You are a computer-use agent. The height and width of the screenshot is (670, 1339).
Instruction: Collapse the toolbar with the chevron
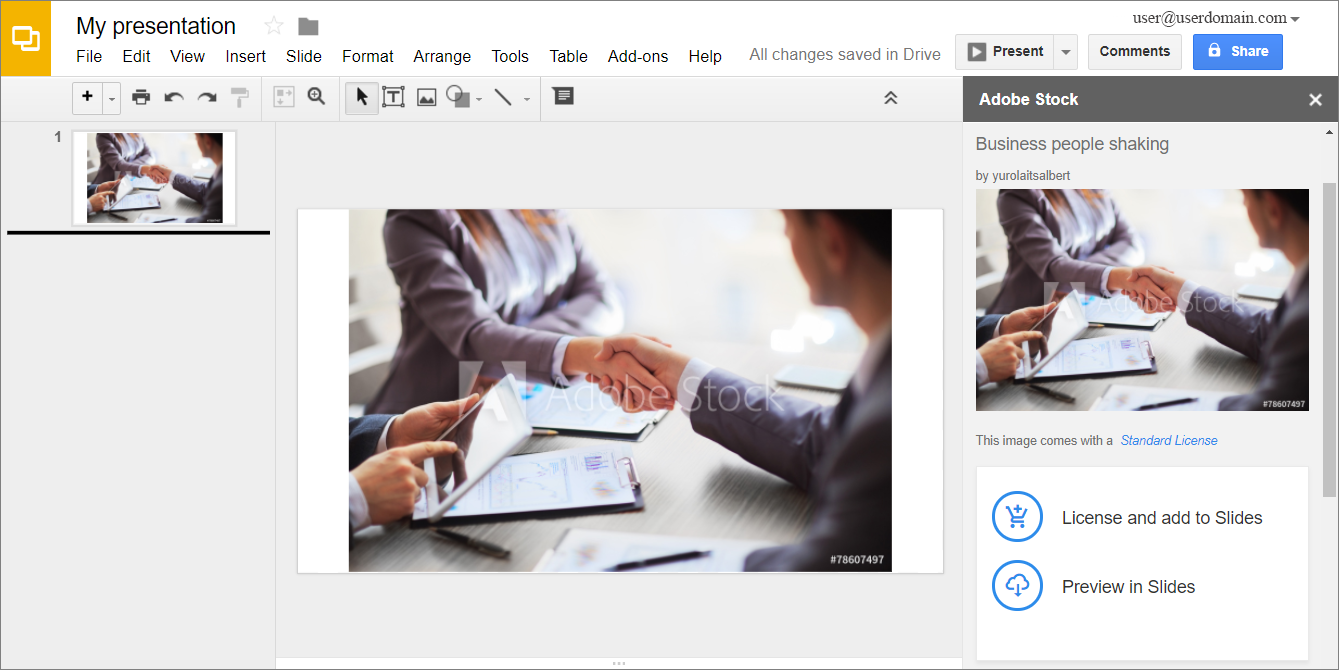pos(890,97)
